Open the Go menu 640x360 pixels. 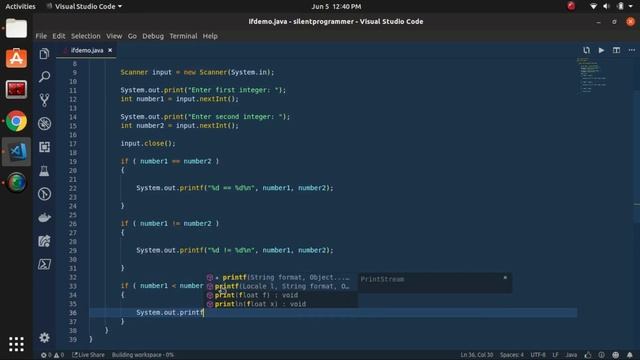click(x=132, y=36)
